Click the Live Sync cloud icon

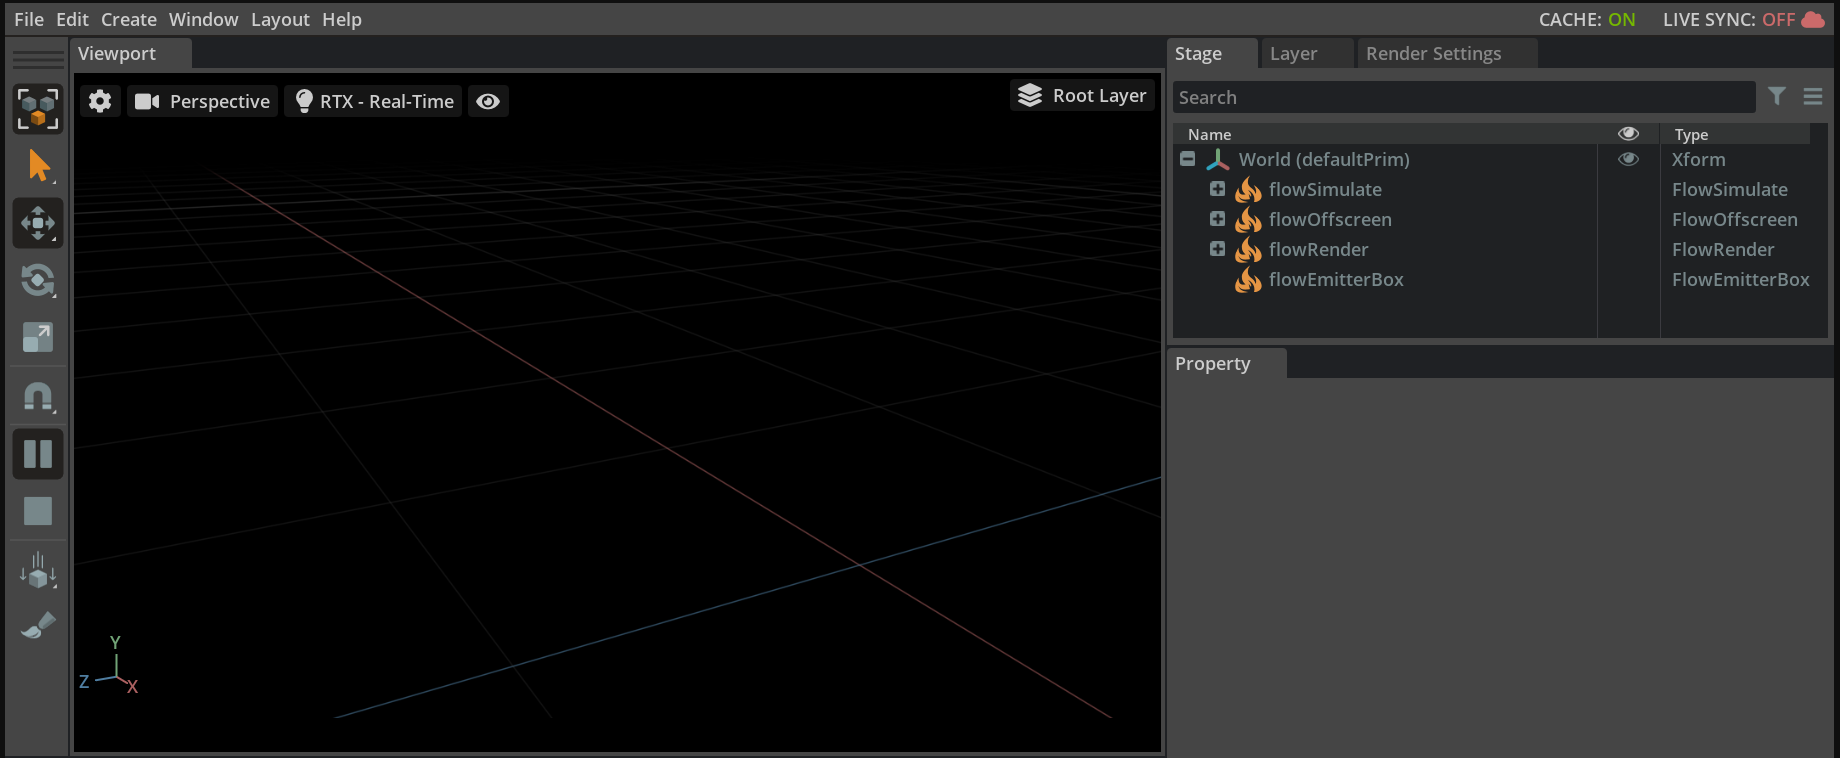pos(1813,19)
